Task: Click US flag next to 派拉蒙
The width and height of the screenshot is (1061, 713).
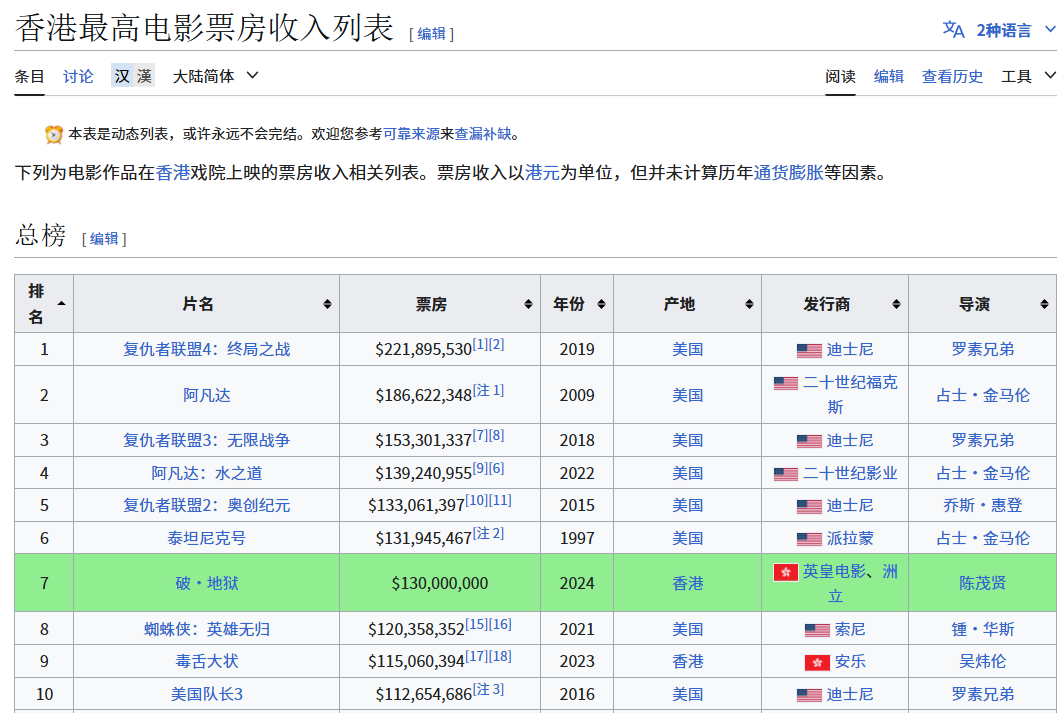Action: click(809, 539)
